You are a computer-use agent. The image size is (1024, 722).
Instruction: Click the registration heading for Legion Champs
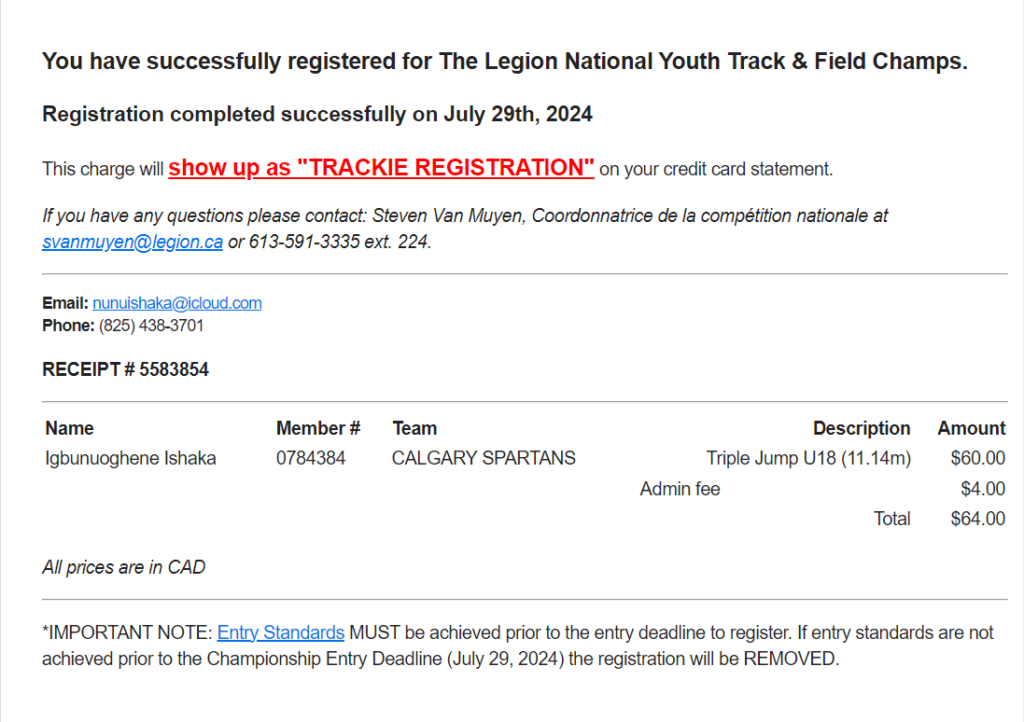click(x=505, y=61)
